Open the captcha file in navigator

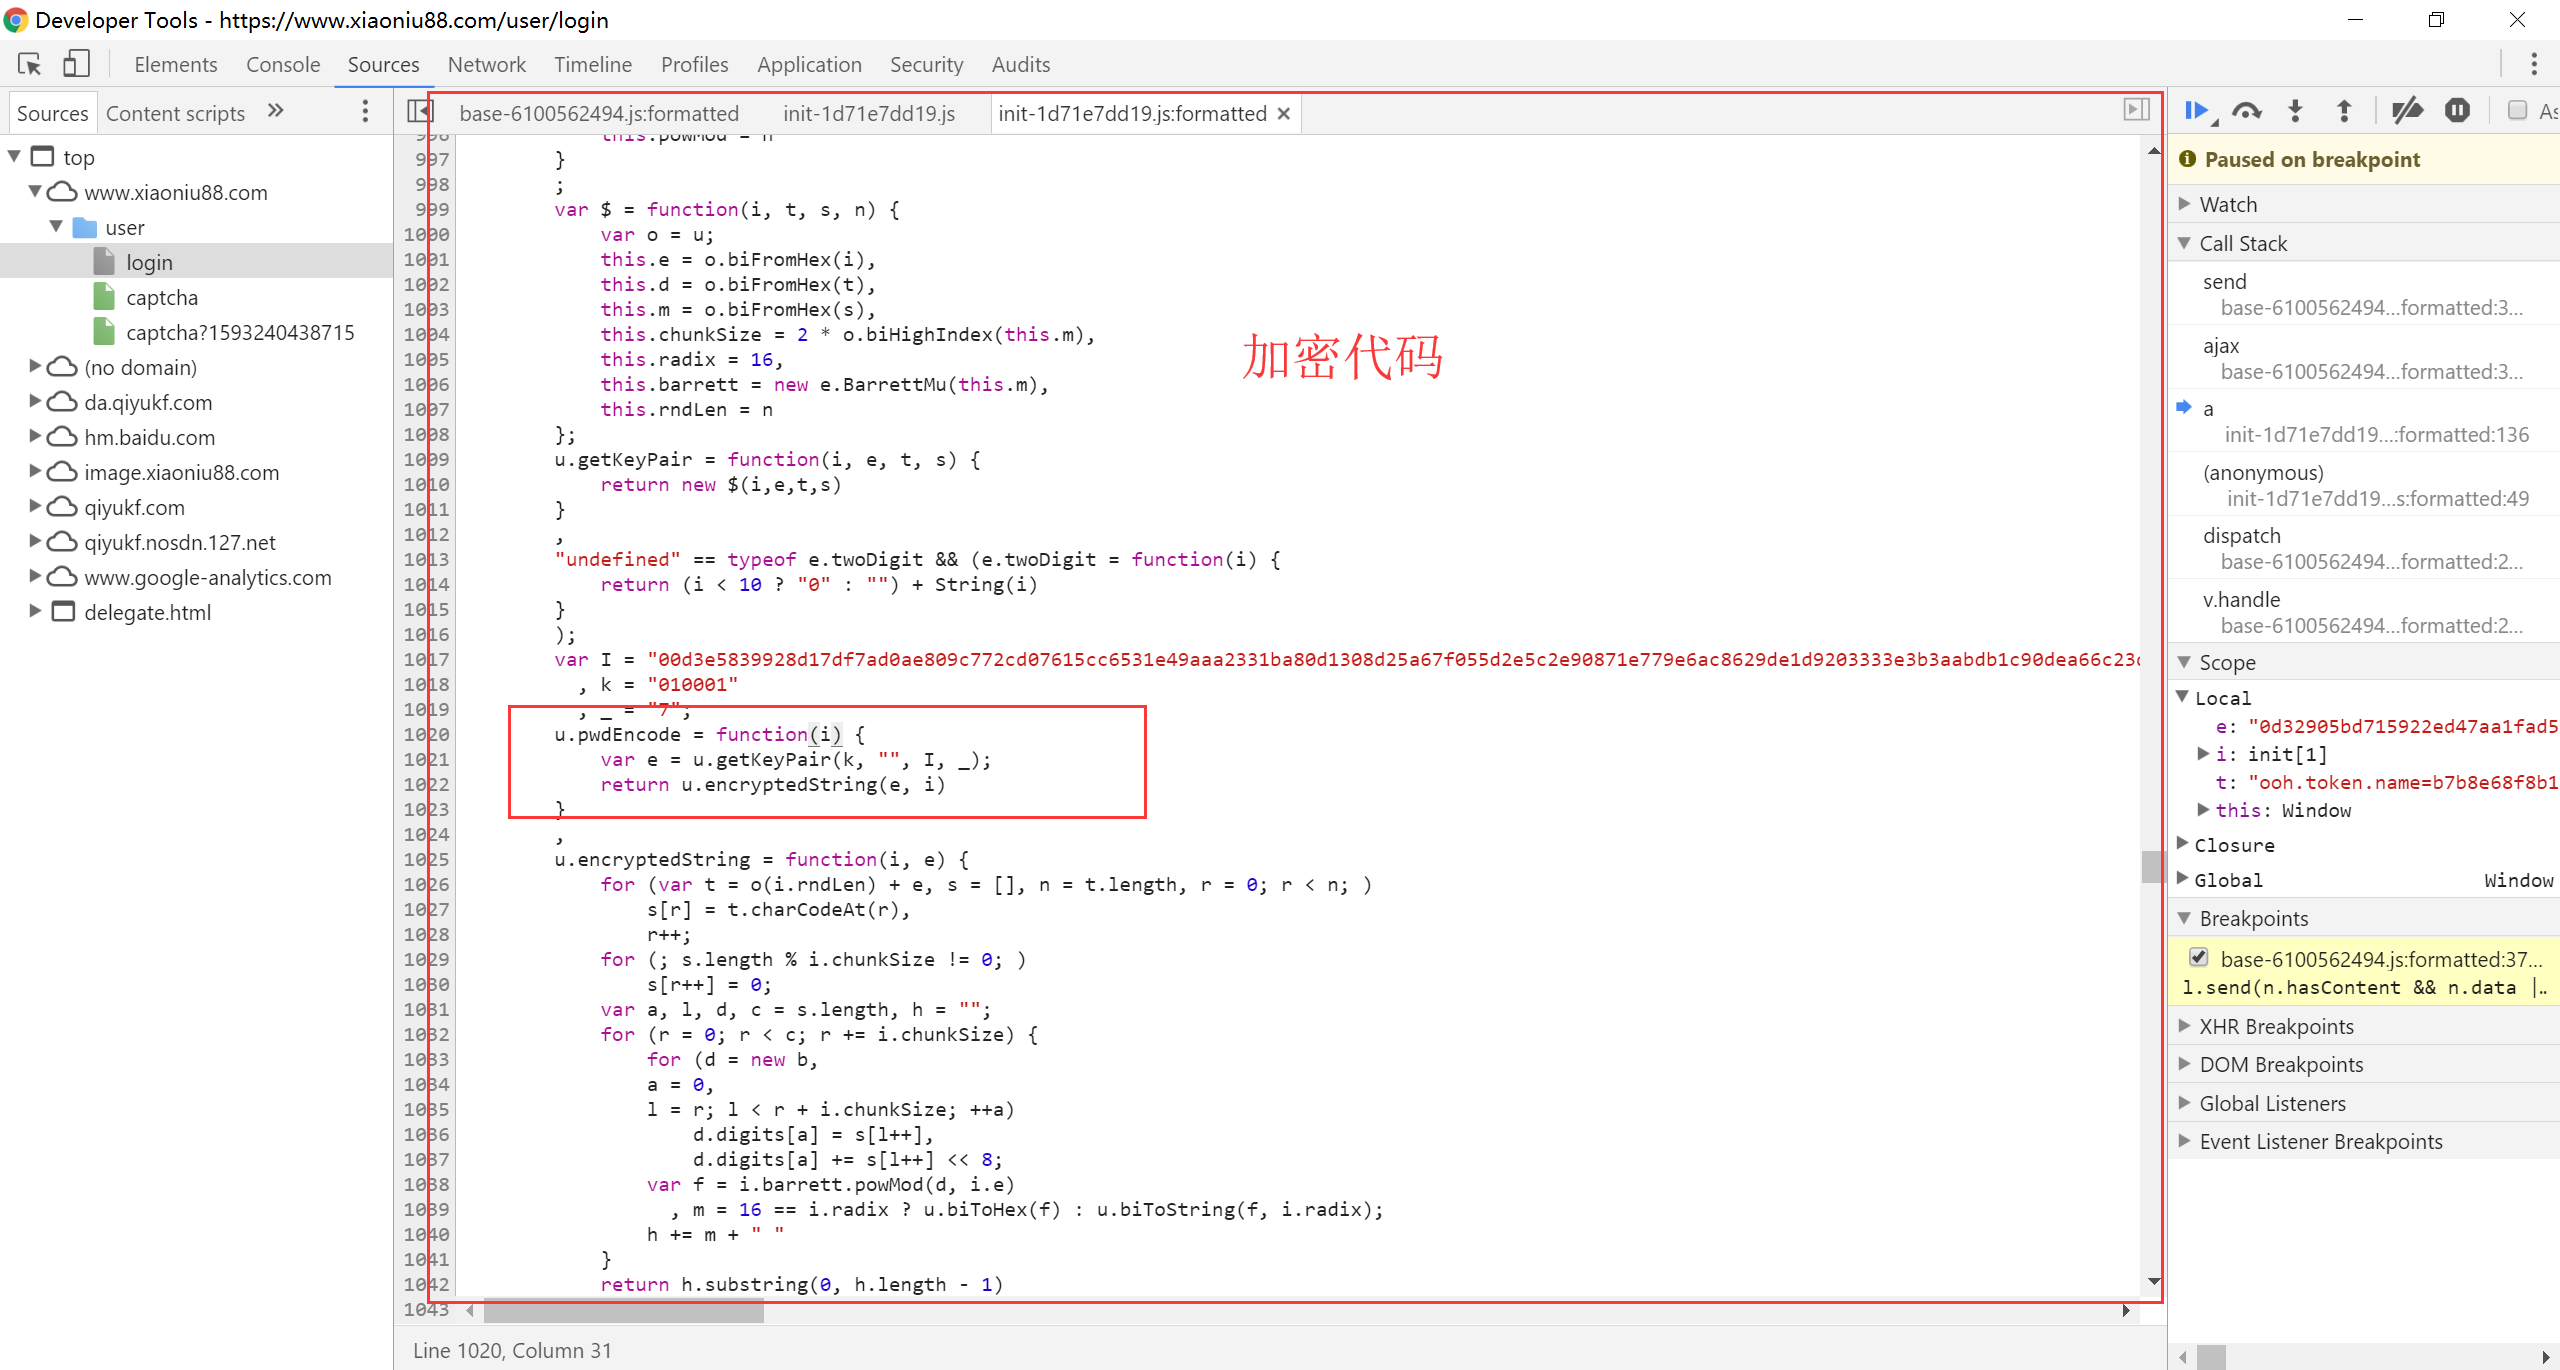click(162, 297)
